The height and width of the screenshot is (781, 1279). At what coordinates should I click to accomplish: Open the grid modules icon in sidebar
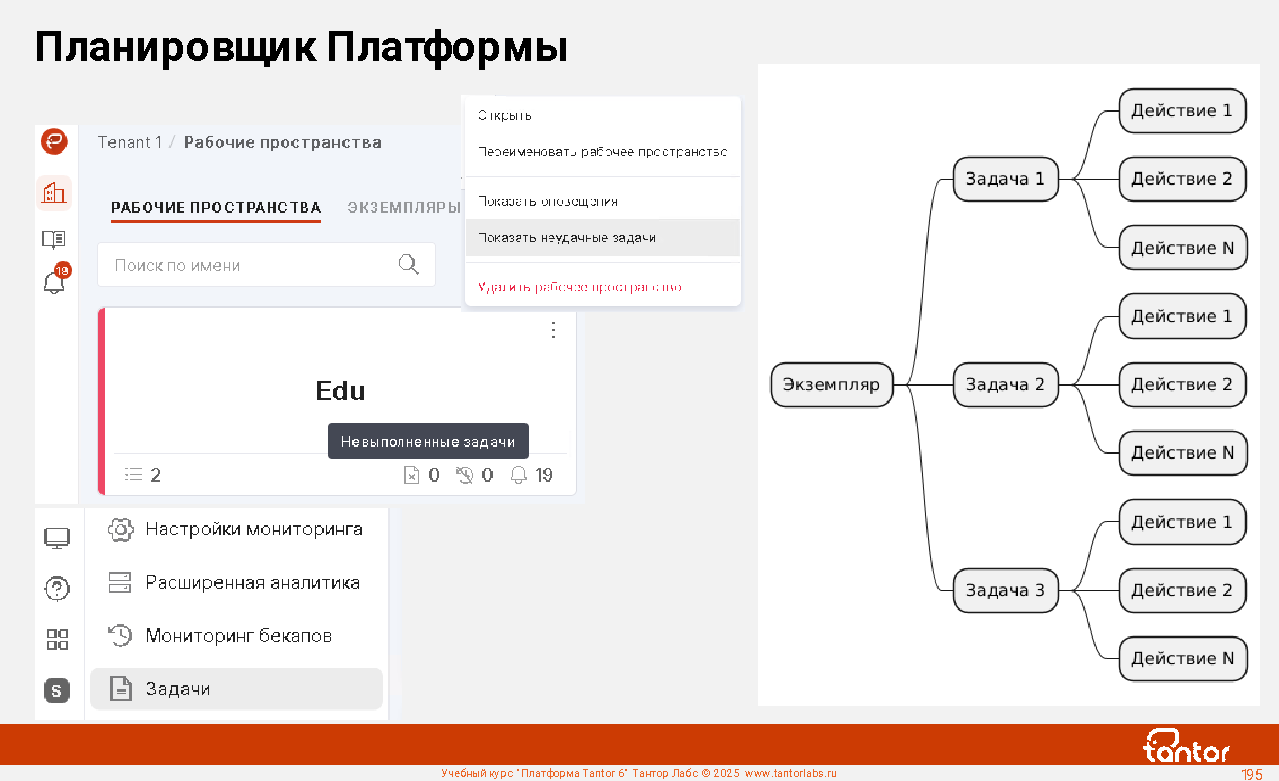pyautogui.click(x=57, y=640)
